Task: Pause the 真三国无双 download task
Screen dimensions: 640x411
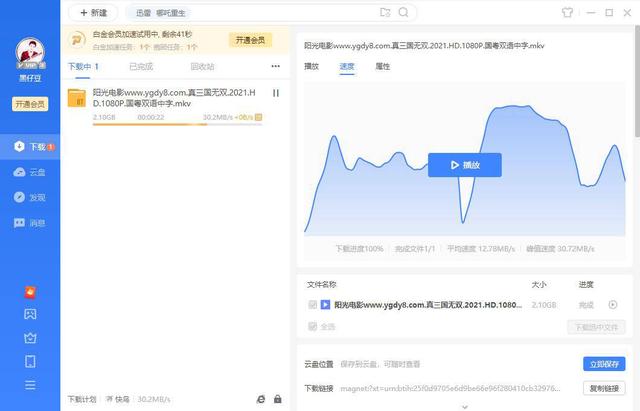Action: click(276, 93)
